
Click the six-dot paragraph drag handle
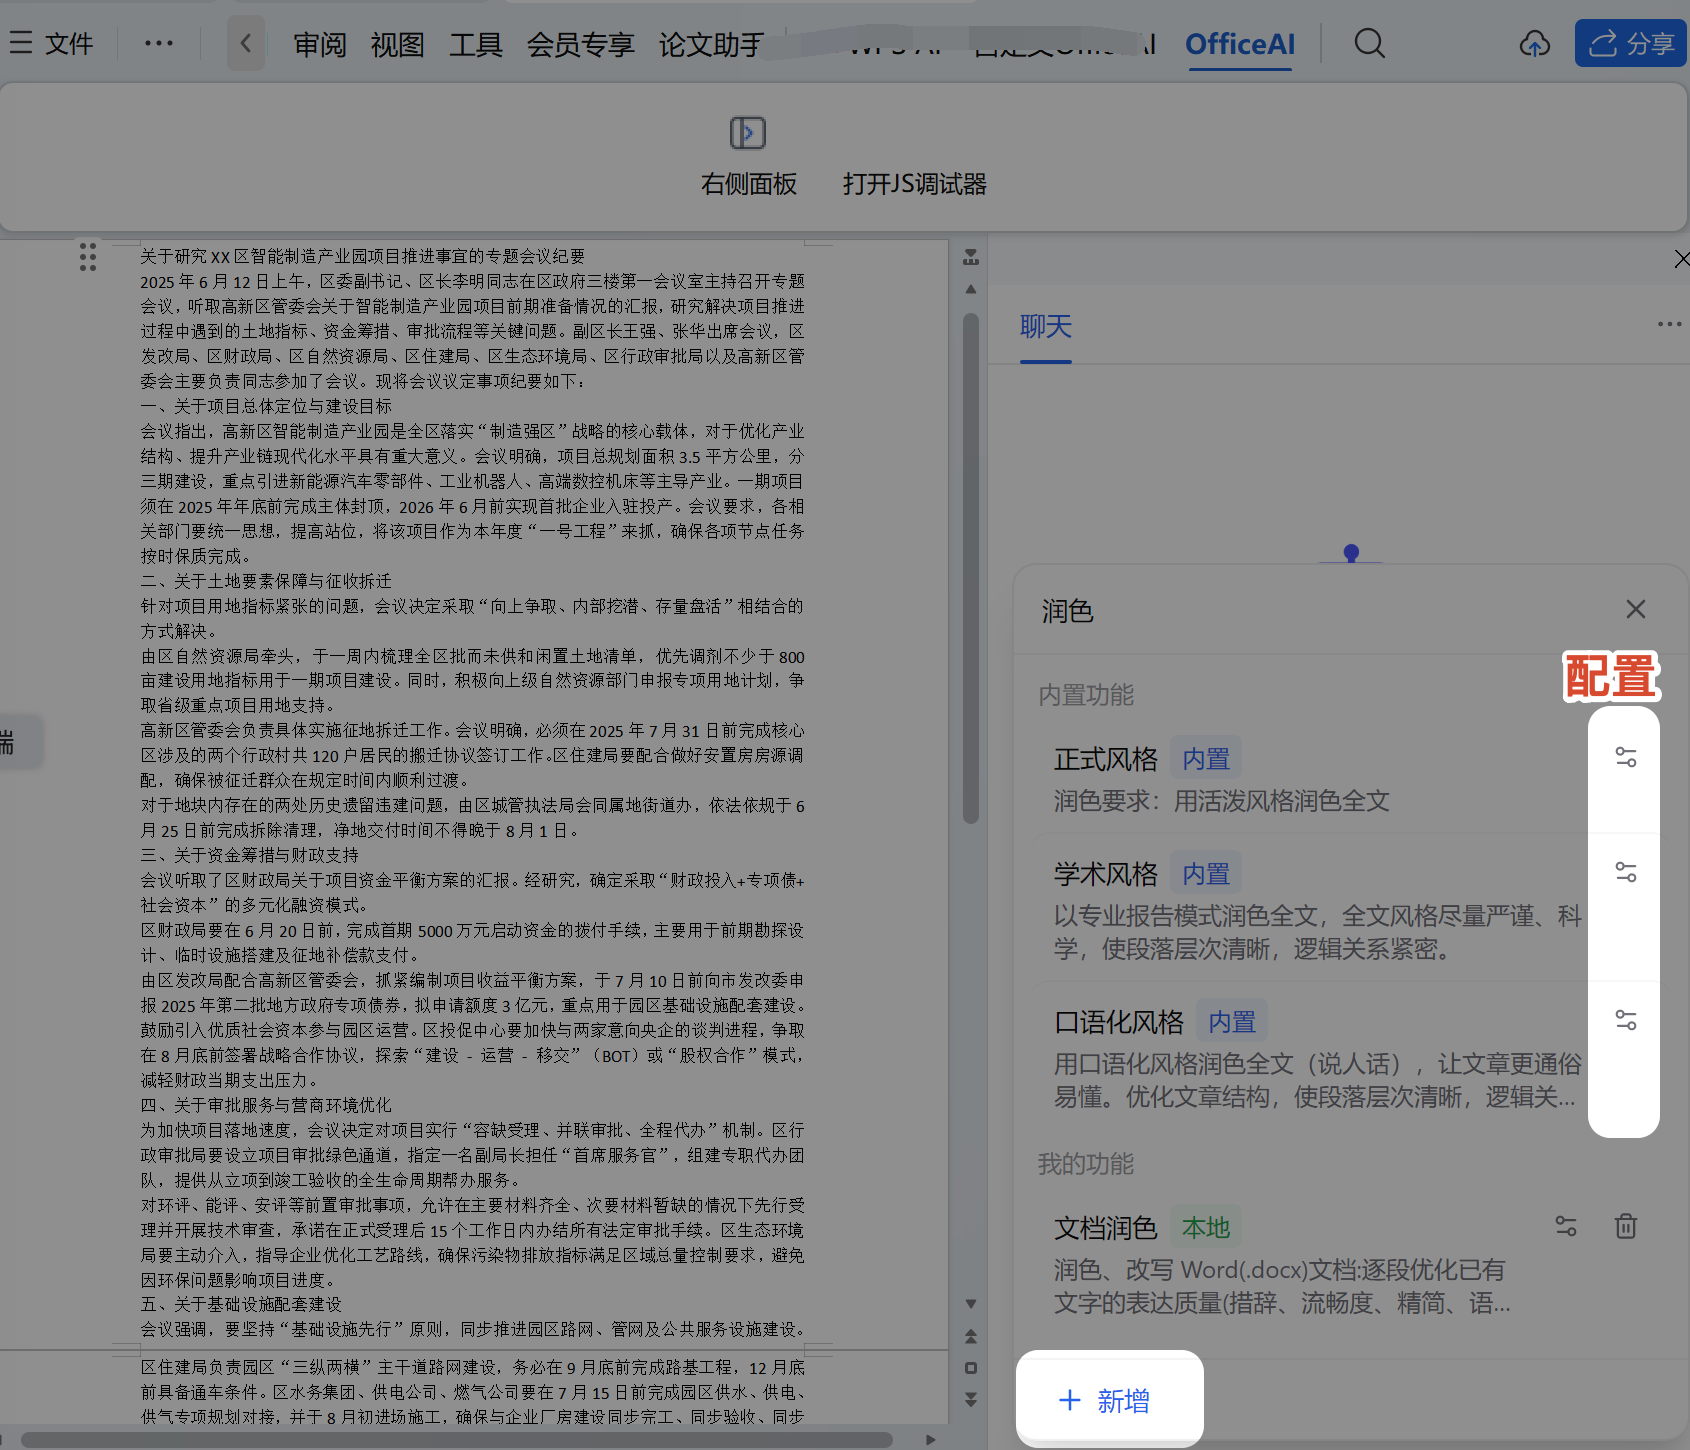coord(88,257)
